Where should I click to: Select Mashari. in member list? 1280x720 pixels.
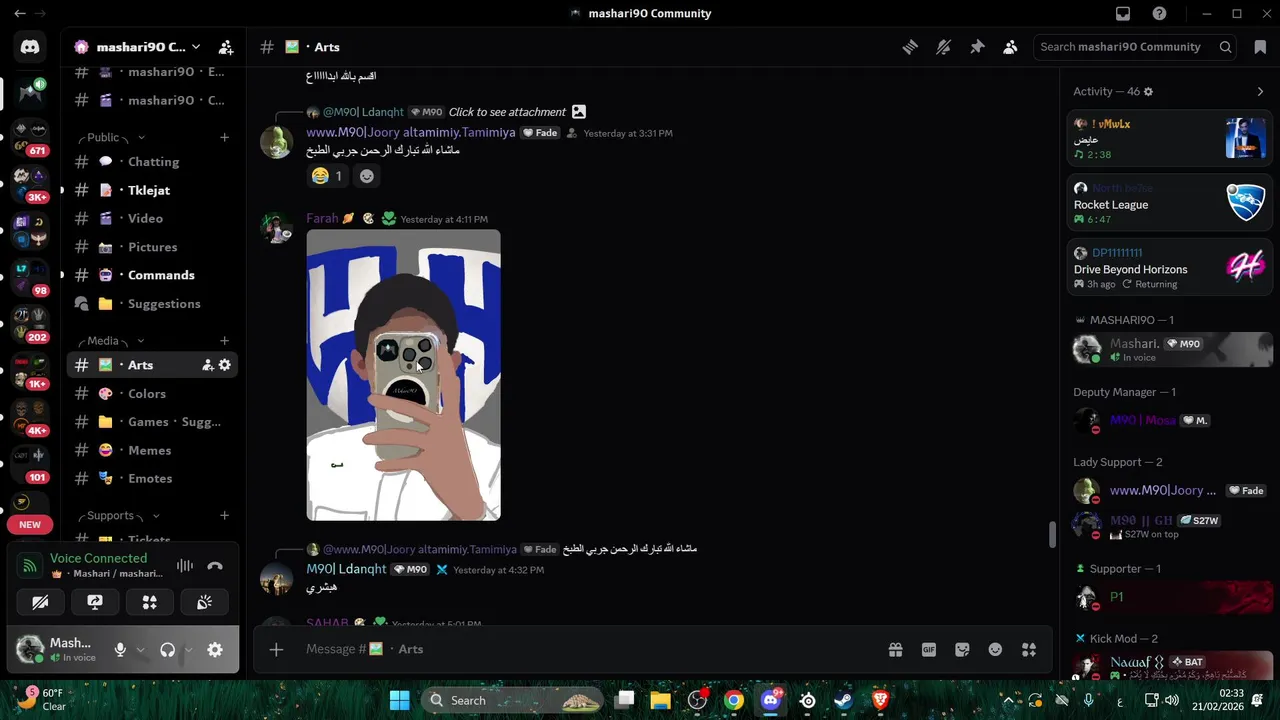(1170, 349)
